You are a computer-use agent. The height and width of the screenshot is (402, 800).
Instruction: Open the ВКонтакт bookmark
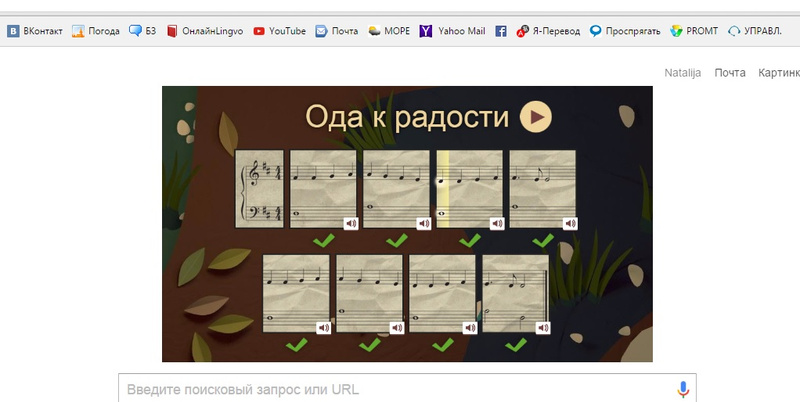[x=35, y=31]
